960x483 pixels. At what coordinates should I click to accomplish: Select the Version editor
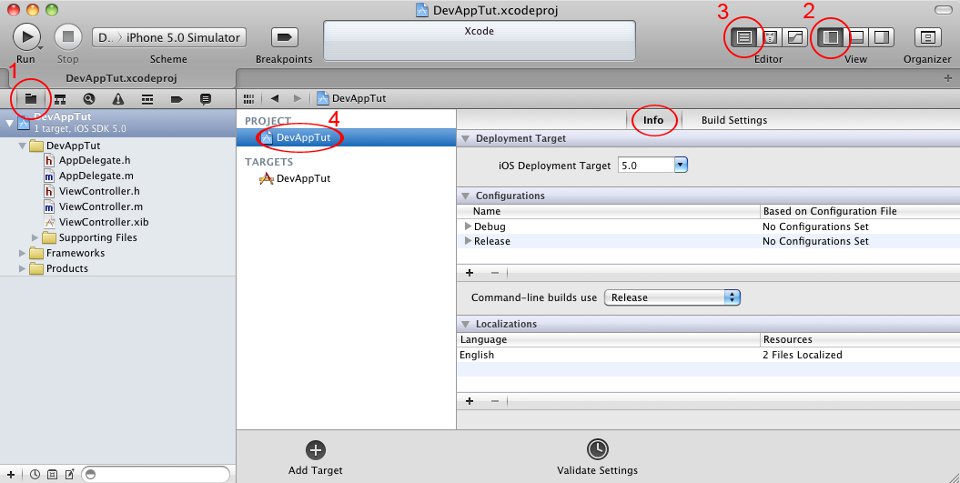[x=795, y=37]
